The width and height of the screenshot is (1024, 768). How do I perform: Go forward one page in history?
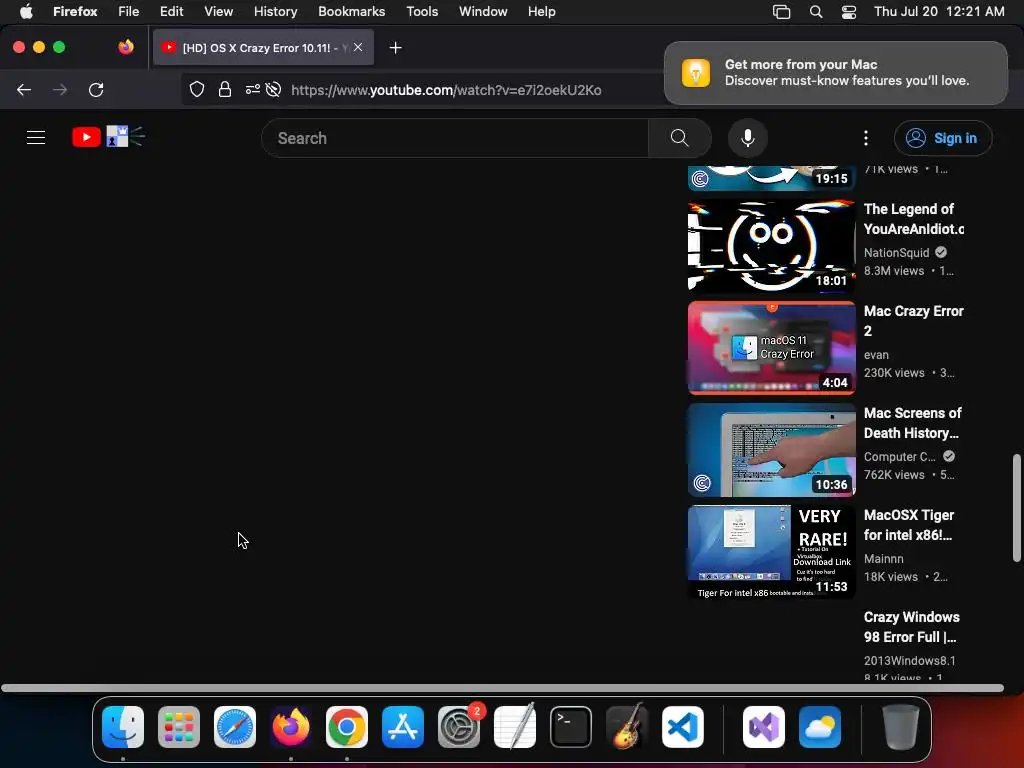[x=60, y=90]
